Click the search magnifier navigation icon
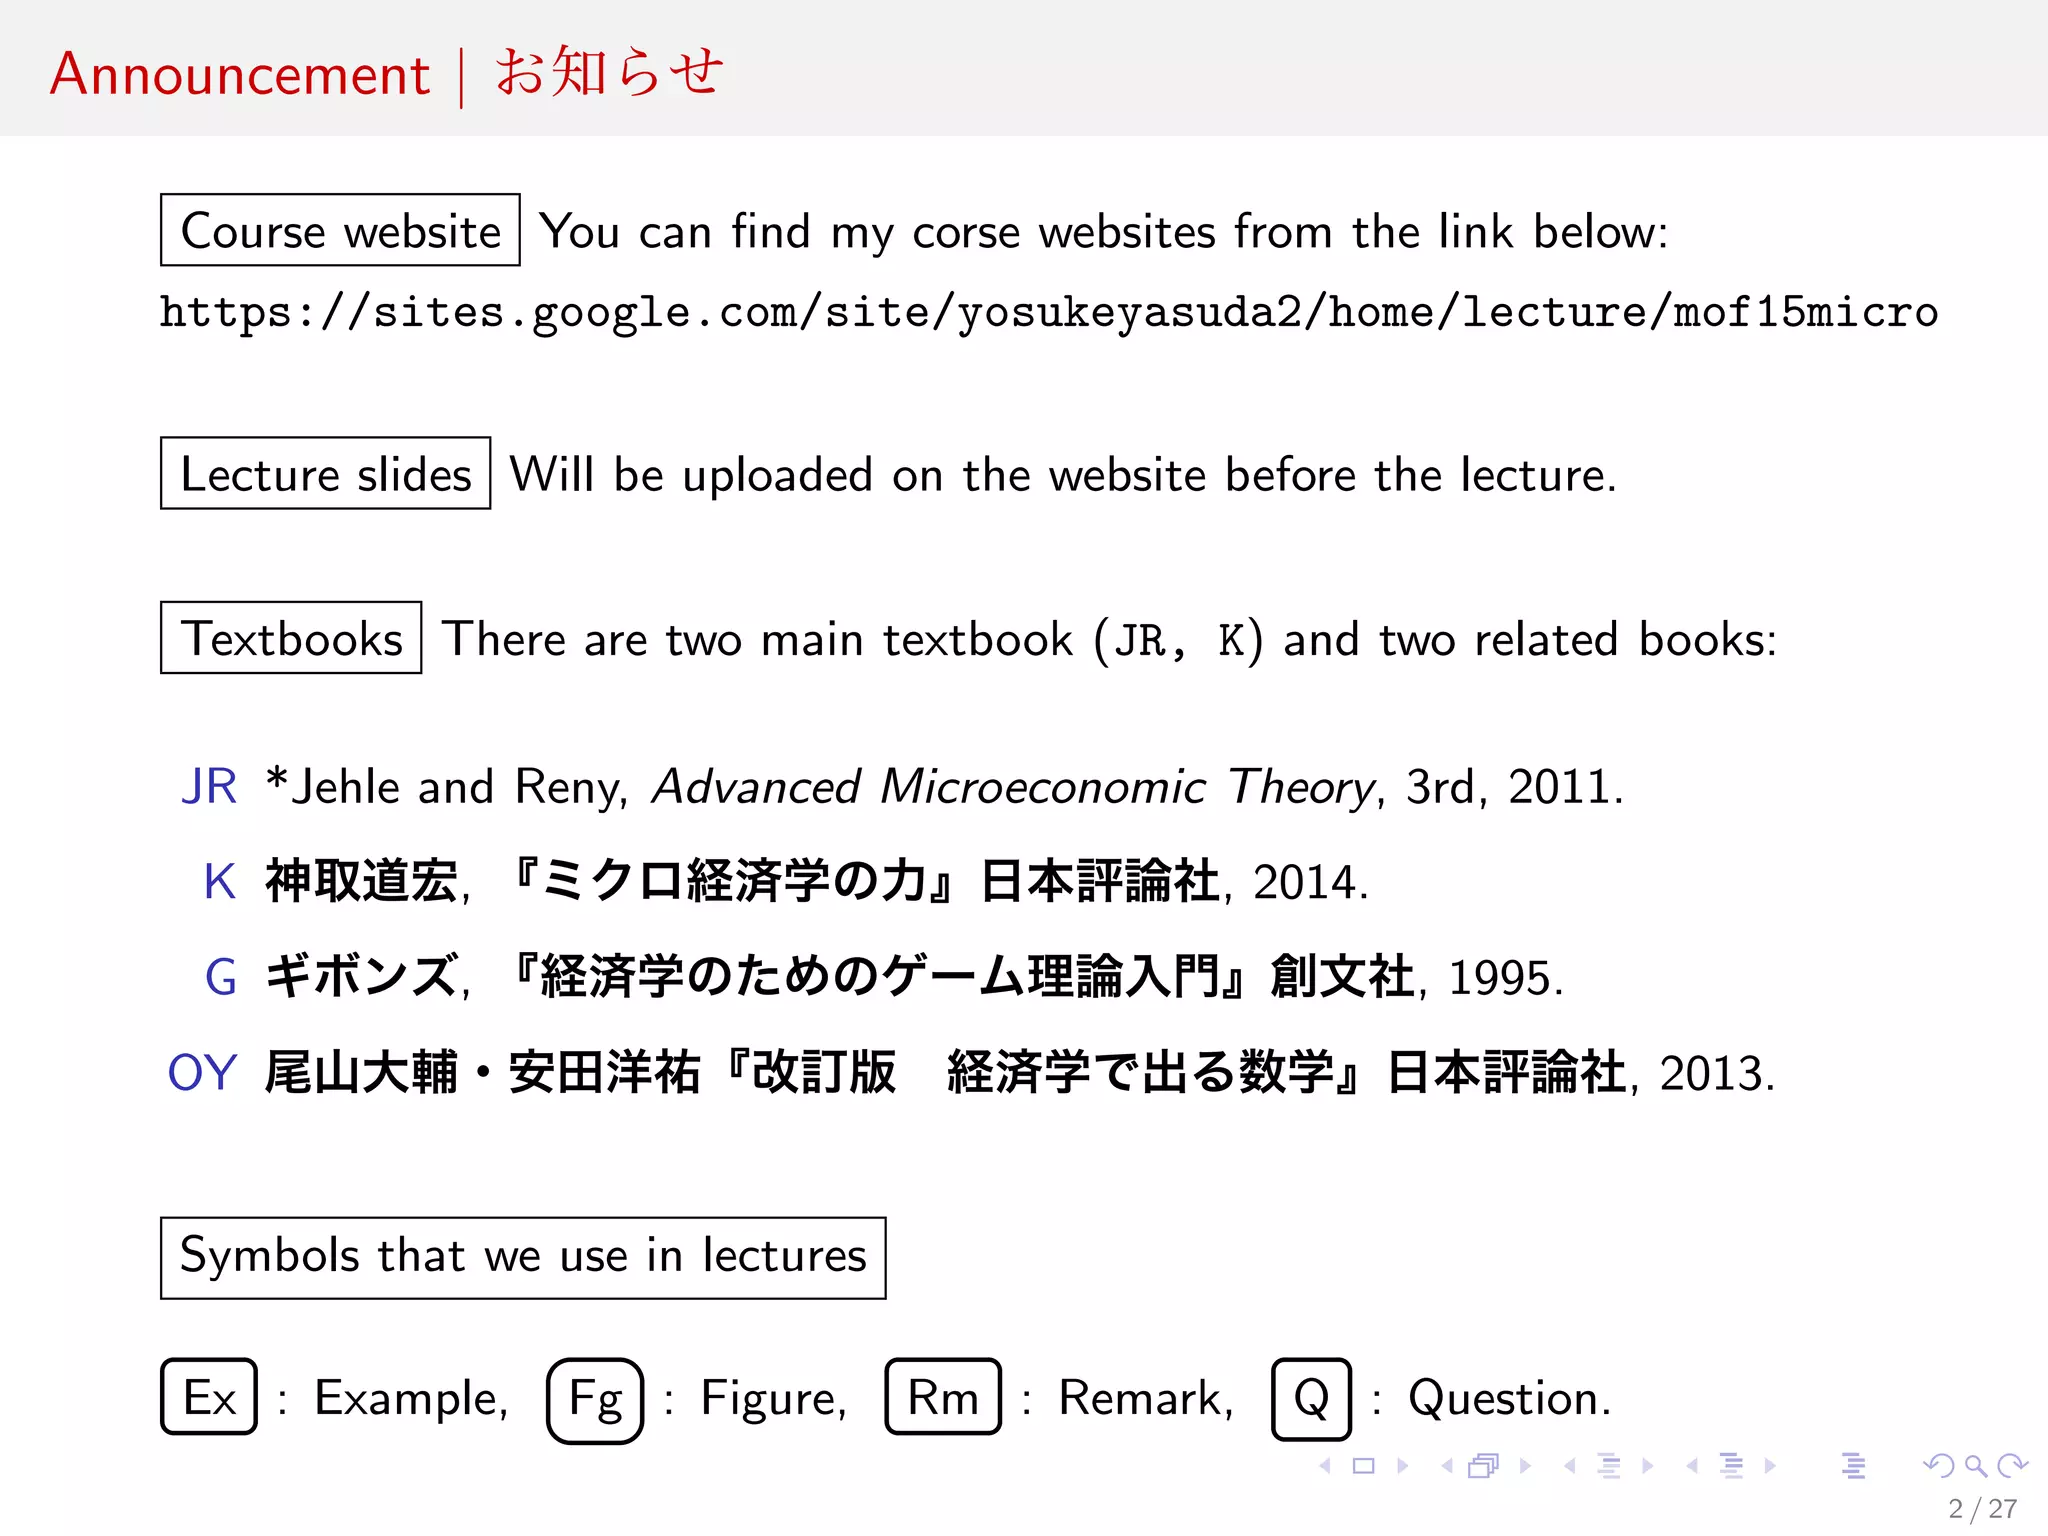Image resolution: width=2048 pixels, height=1536 pixels. click(1975, 1466)
